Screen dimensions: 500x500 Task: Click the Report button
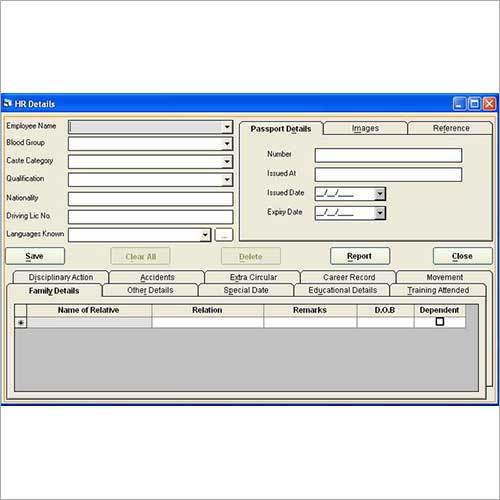(360, 256)
